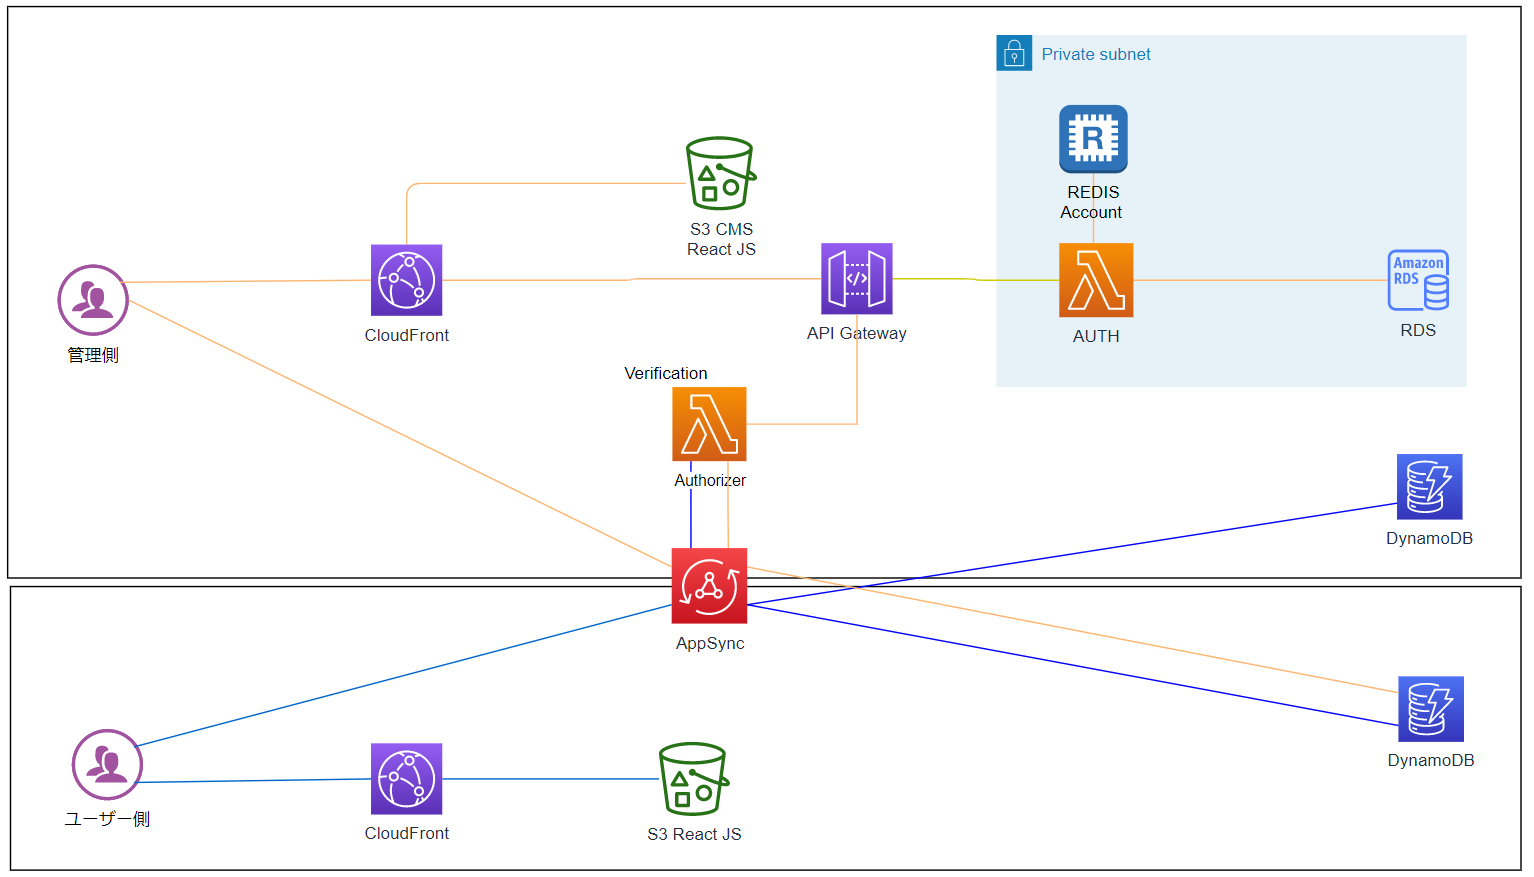Select the 'API Gateway' label
The image size is (1534, 877).
857,334
